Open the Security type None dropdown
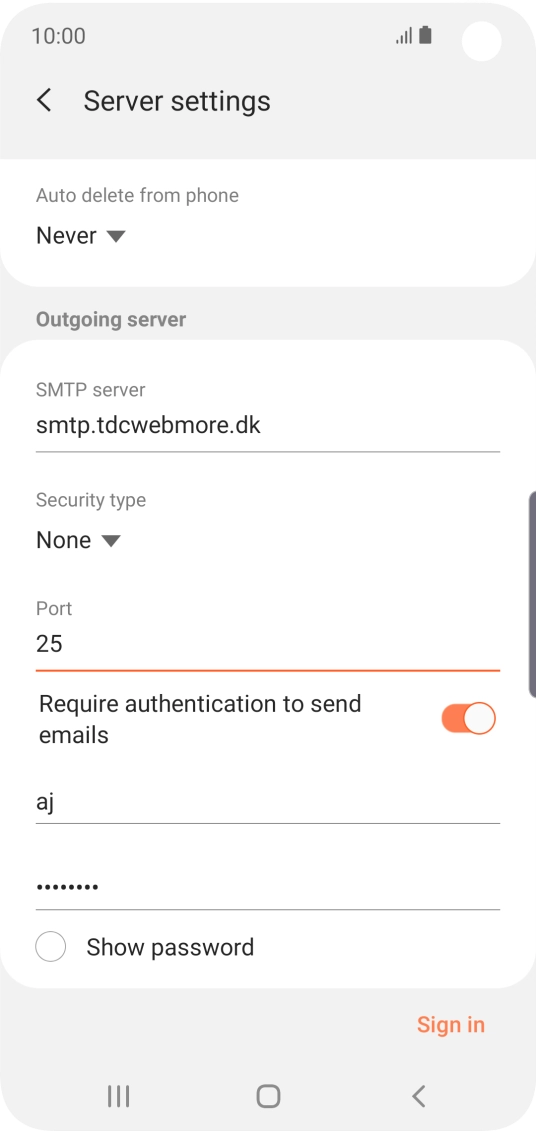Viewport: 536px width, 1131px height. click(78, 540)
